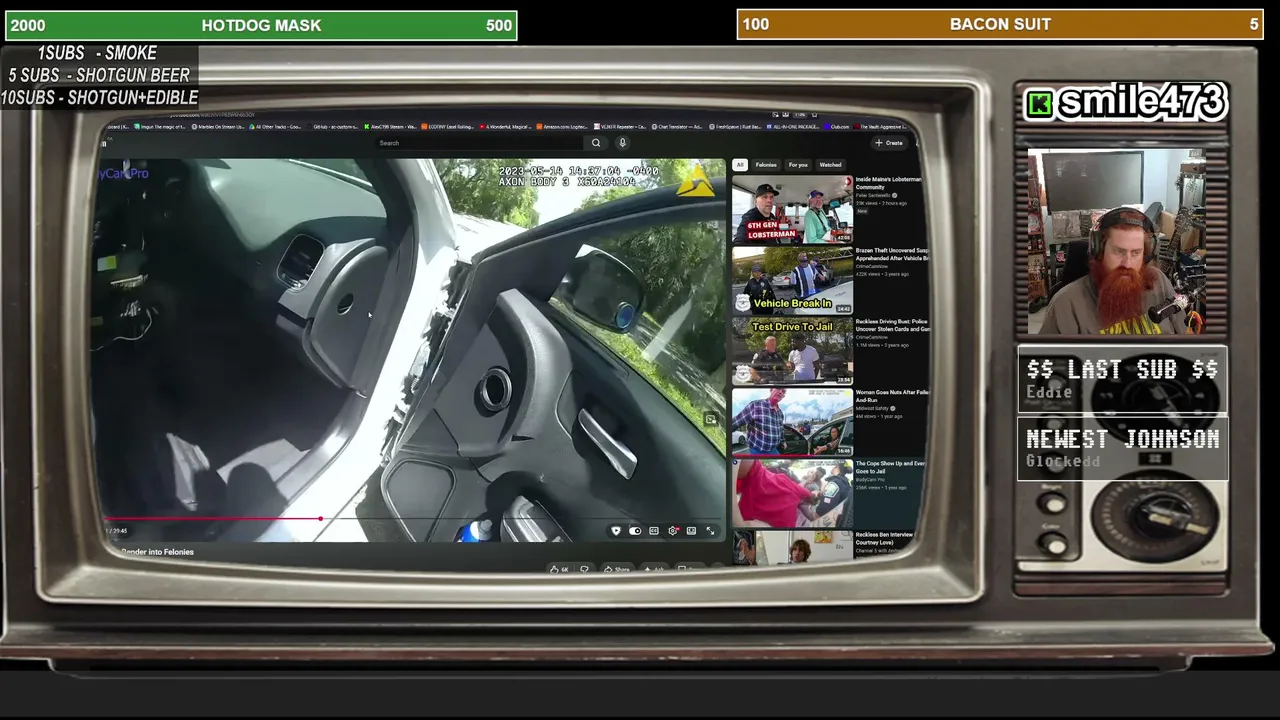Viewport: 1280px width, 720px height.
Task: Click the Amazon.com Logitech browser tab
Action: pos(564,127)
